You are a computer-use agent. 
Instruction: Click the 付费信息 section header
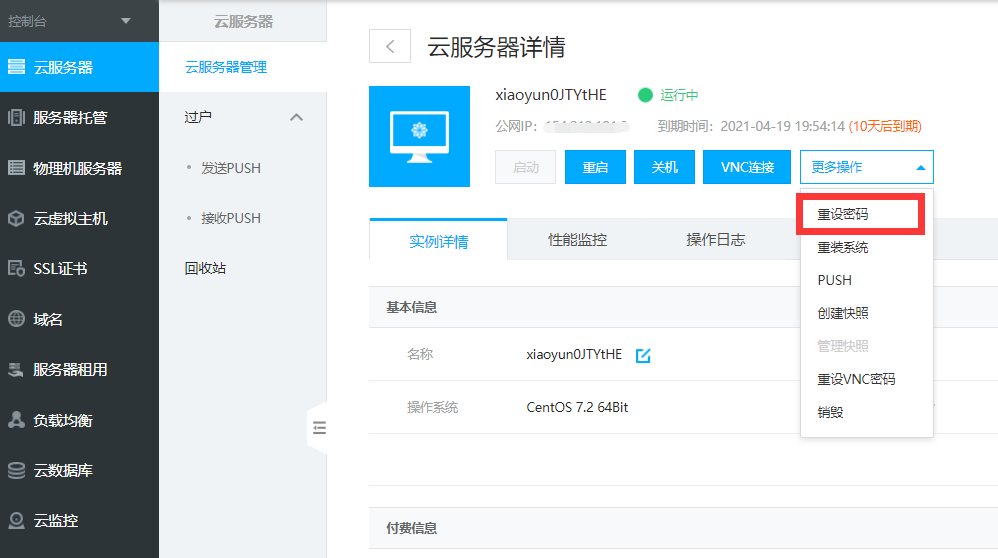coord(411,528)
